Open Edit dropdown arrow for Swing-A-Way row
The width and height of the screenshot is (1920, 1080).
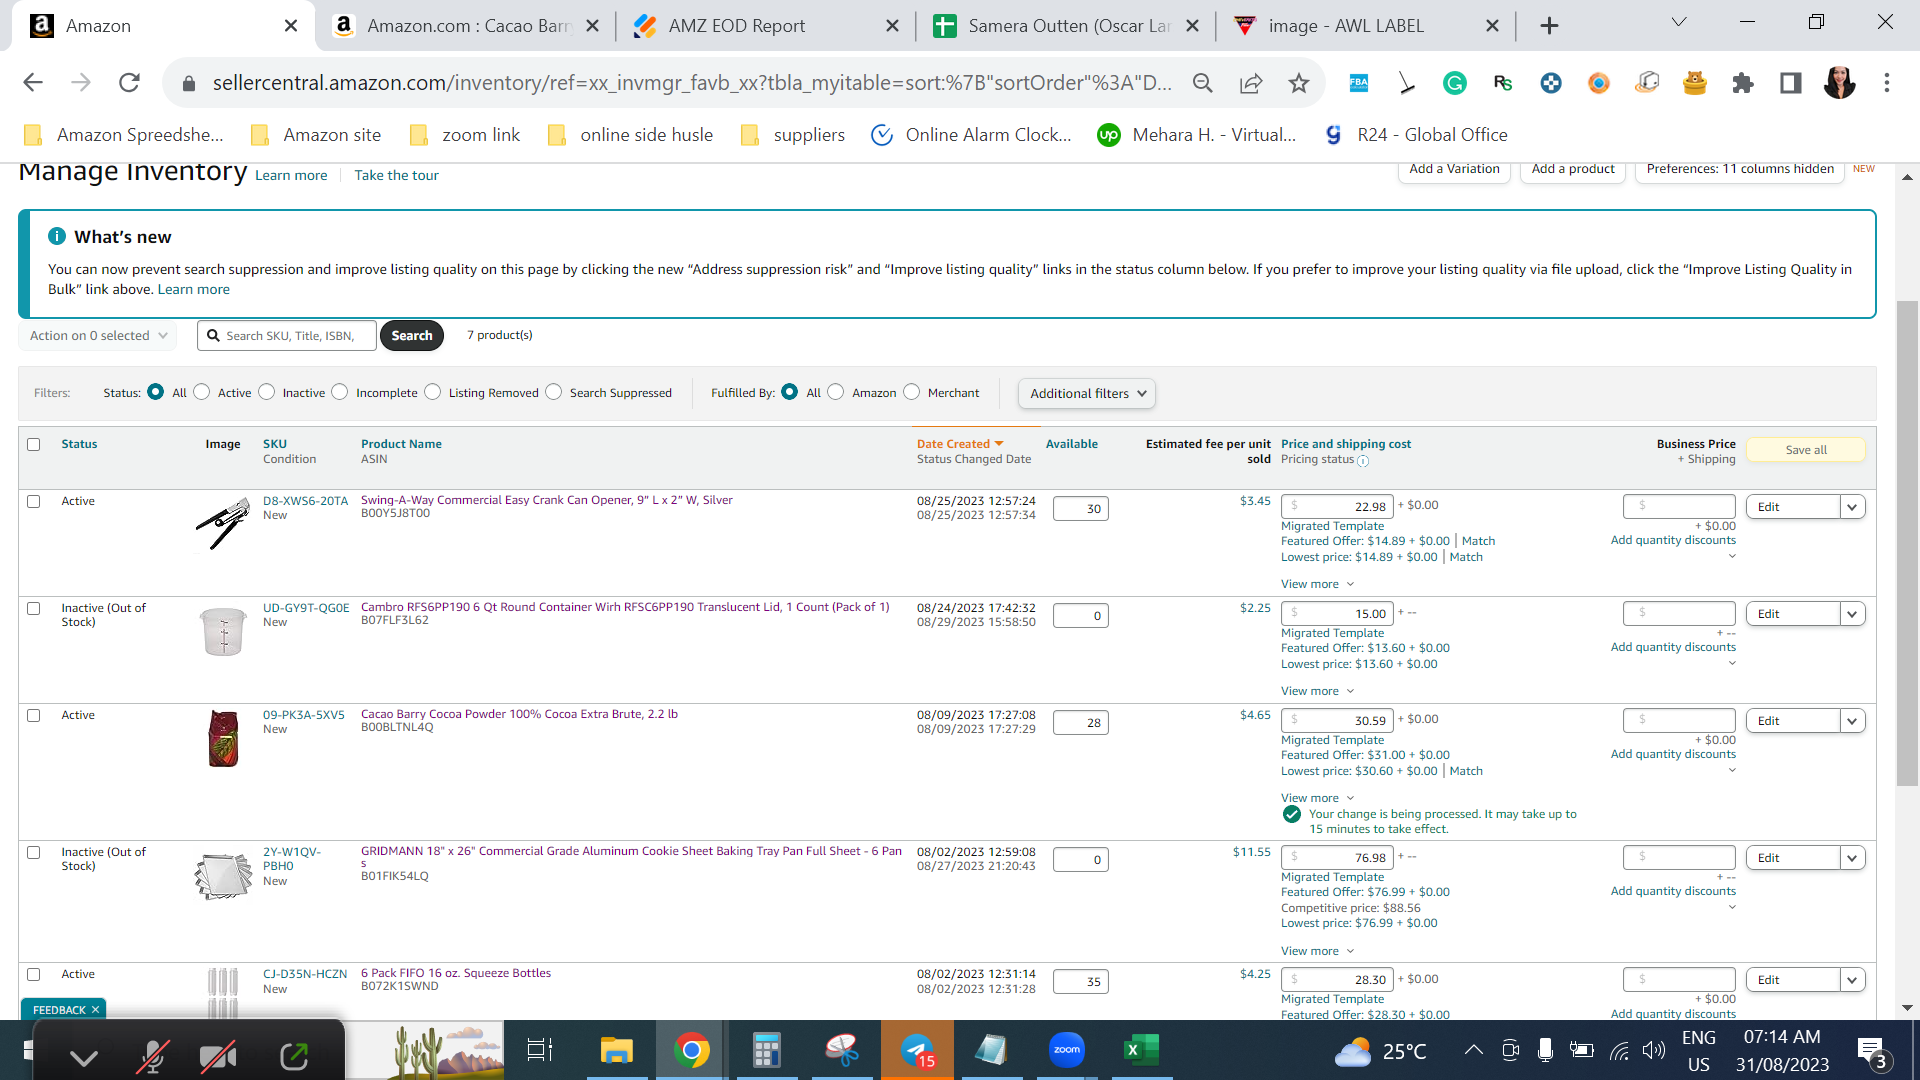tap(1852, 507)
